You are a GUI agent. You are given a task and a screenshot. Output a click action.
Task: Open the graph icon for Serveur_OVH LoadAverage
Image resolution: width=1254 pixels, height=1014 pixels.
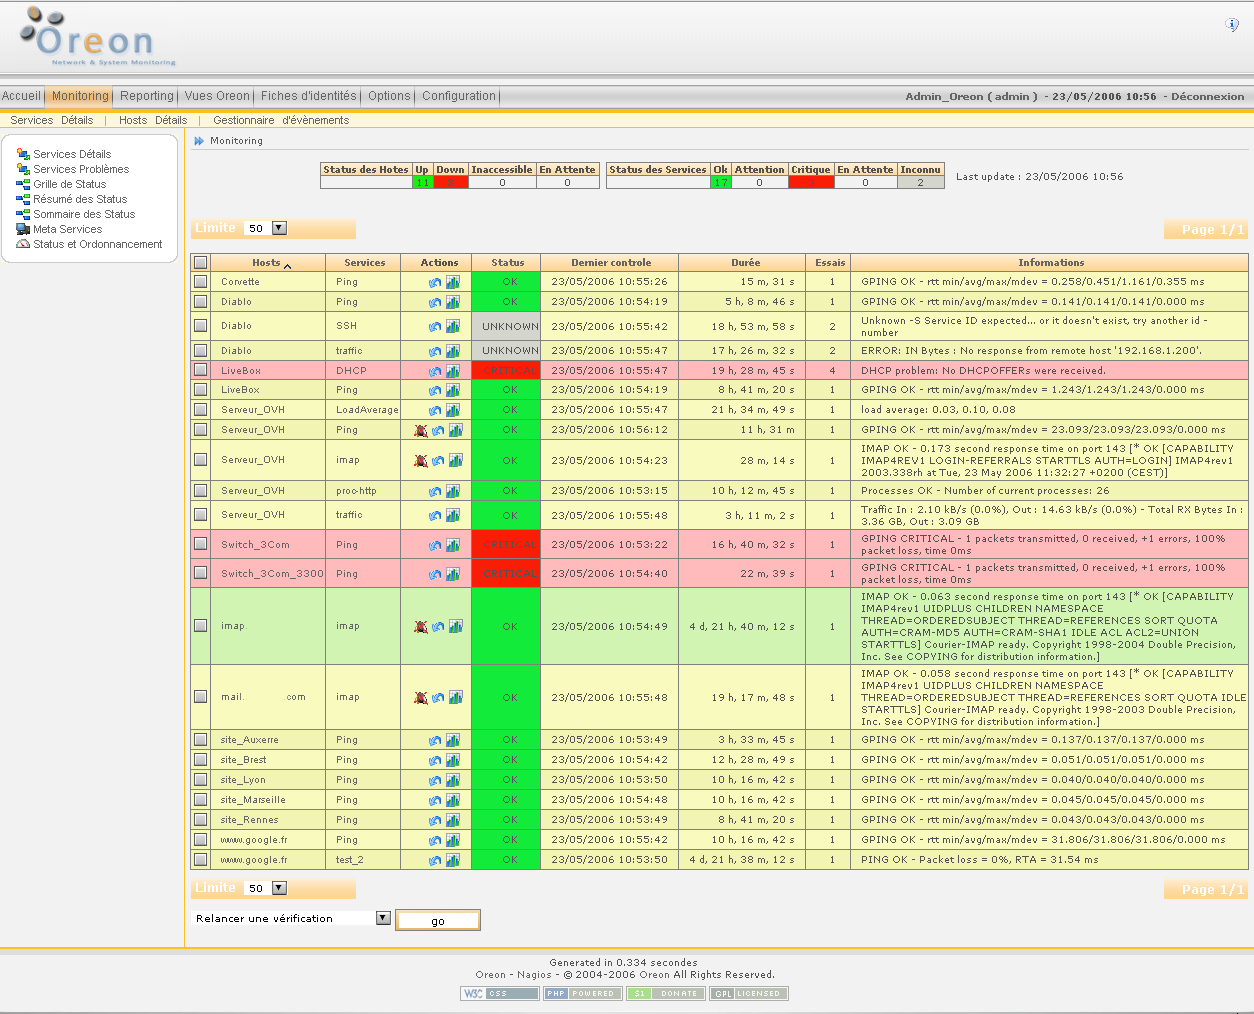coord(453,410)
